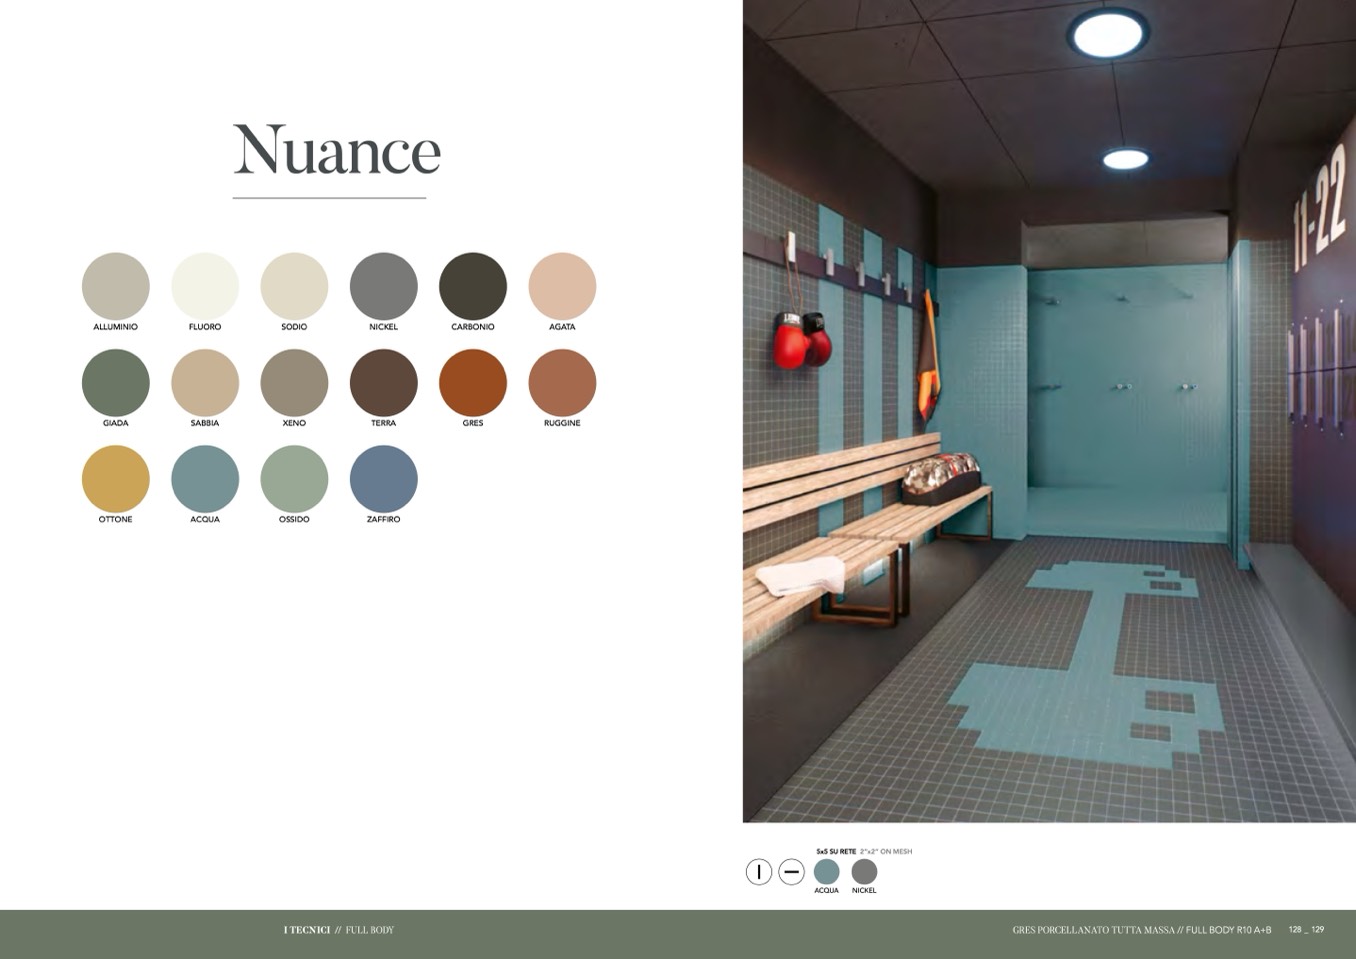
Task: Select the Ossido pale green swatch
Action: pyautogui.click(x=294, y=479)
